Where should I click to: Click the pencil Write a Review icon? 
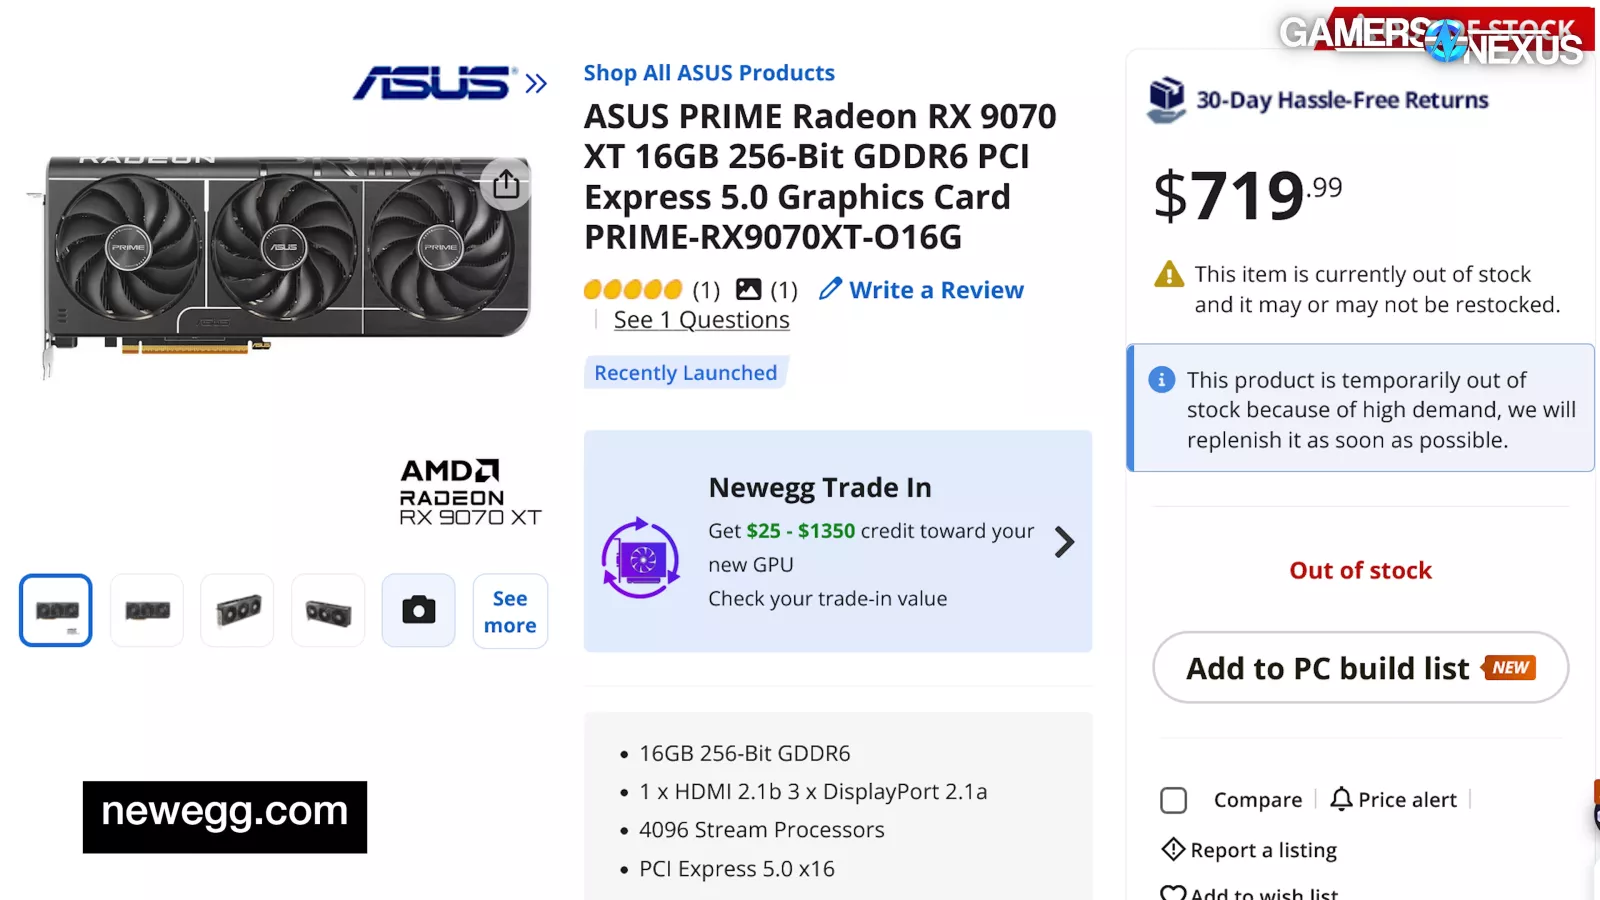pos(830,289)
